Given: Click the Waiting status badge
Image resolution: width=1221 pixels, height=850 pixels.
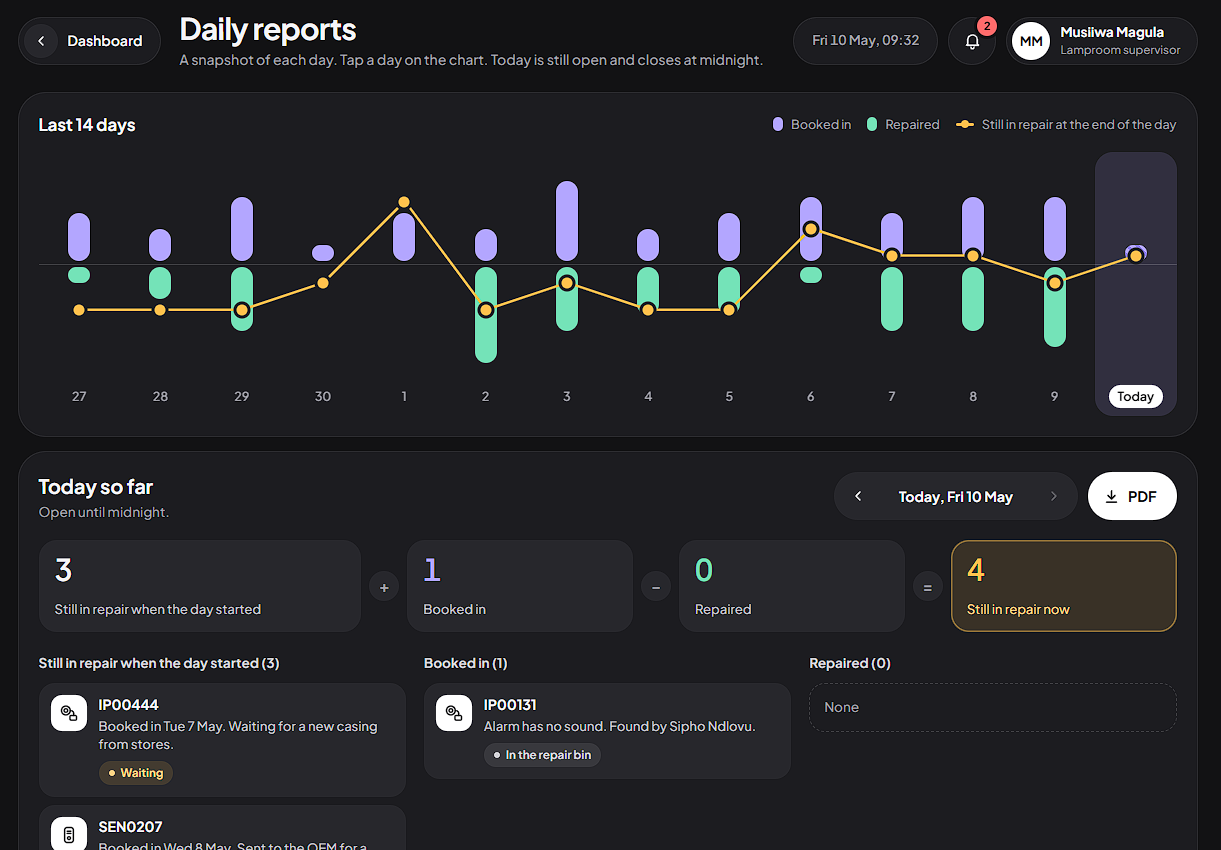Looking at the screenshot, I should 136,773.
